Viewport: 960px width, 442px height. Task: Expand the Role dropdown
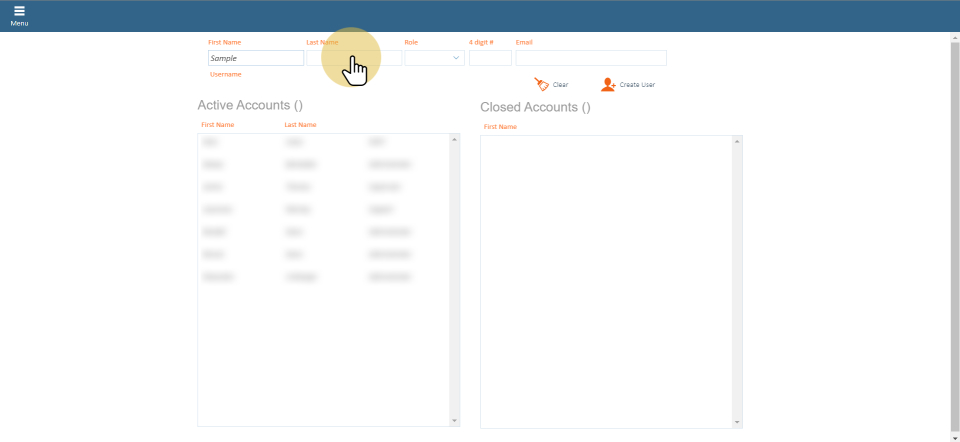pos(434,58)
